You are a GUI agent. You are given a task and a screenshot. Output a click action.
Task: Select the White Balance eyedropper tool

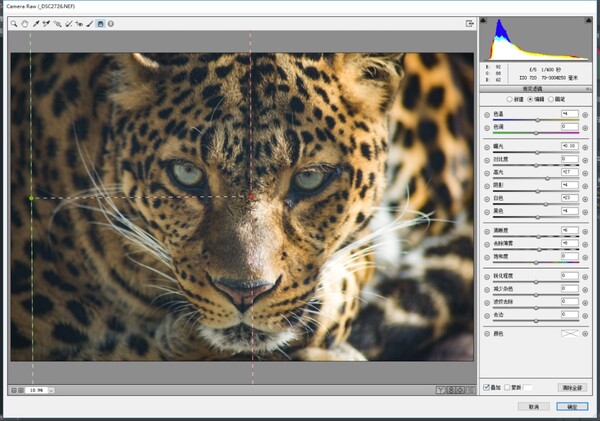[36, 24]
